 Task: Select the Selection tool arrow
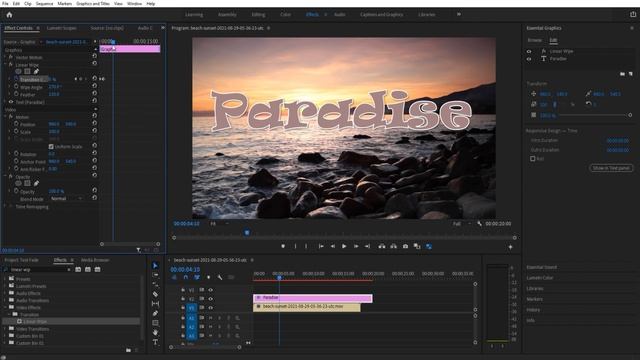click(x=155, y=265)
